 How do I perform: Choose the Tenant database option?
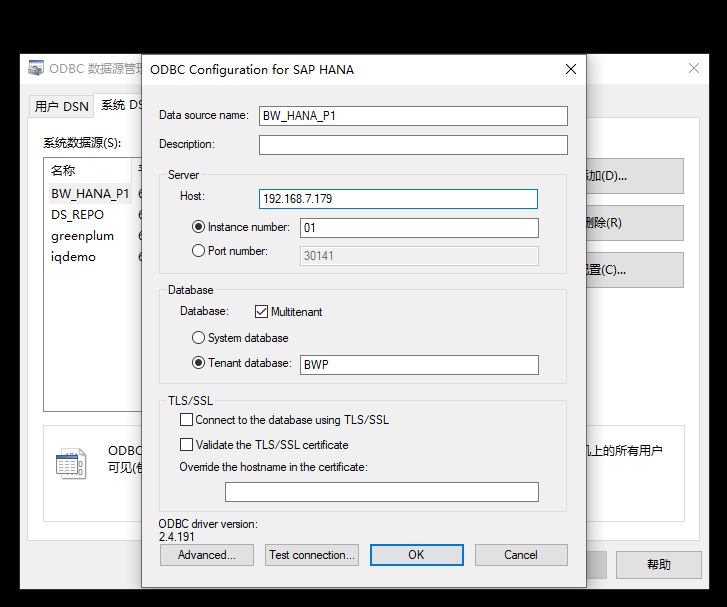tap(198, 363)
